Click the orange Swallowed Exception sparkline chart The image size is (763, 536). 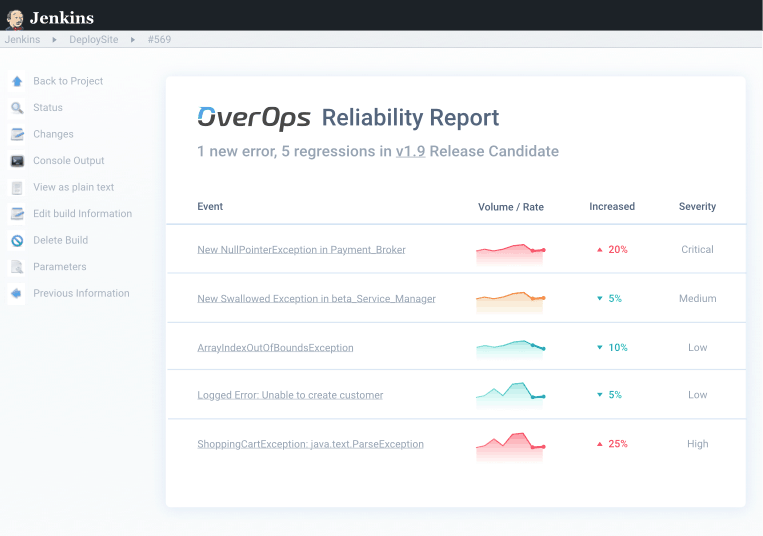[510, 302]
